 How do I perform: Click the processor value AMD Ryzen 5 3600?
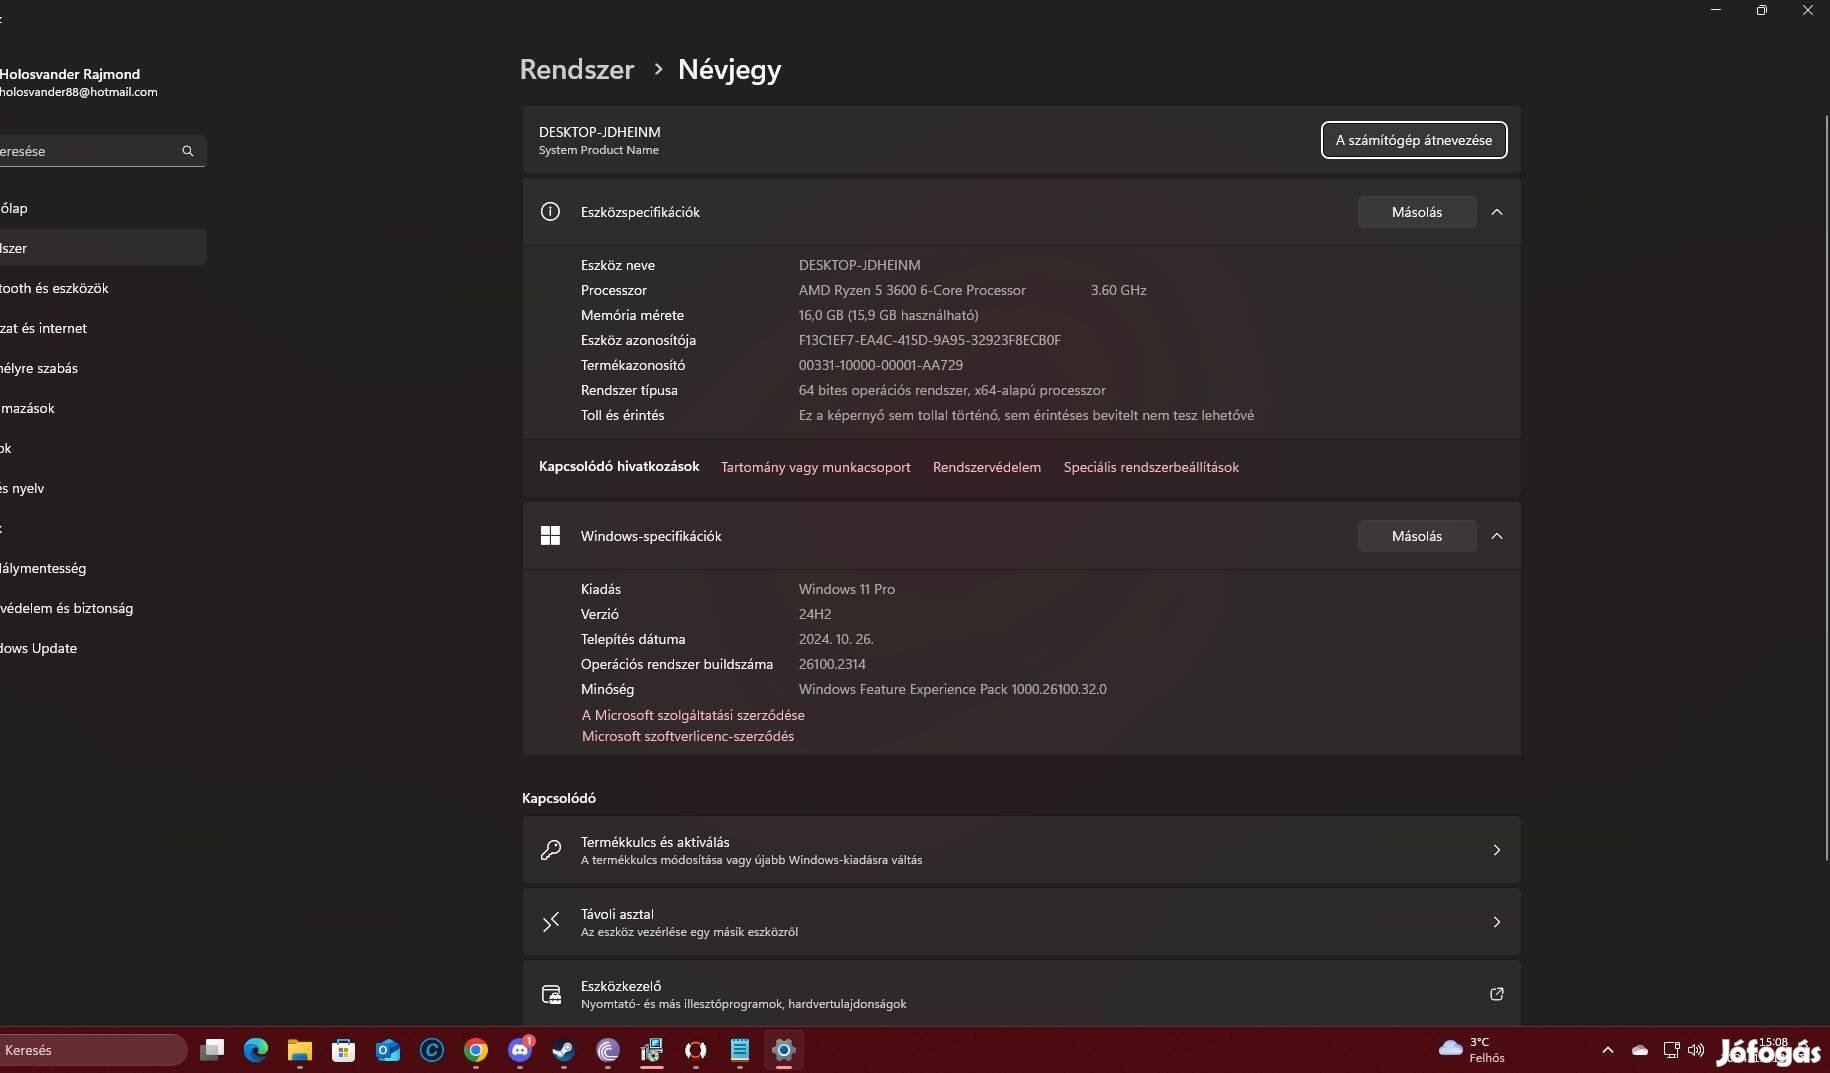[x=912, y=290]
